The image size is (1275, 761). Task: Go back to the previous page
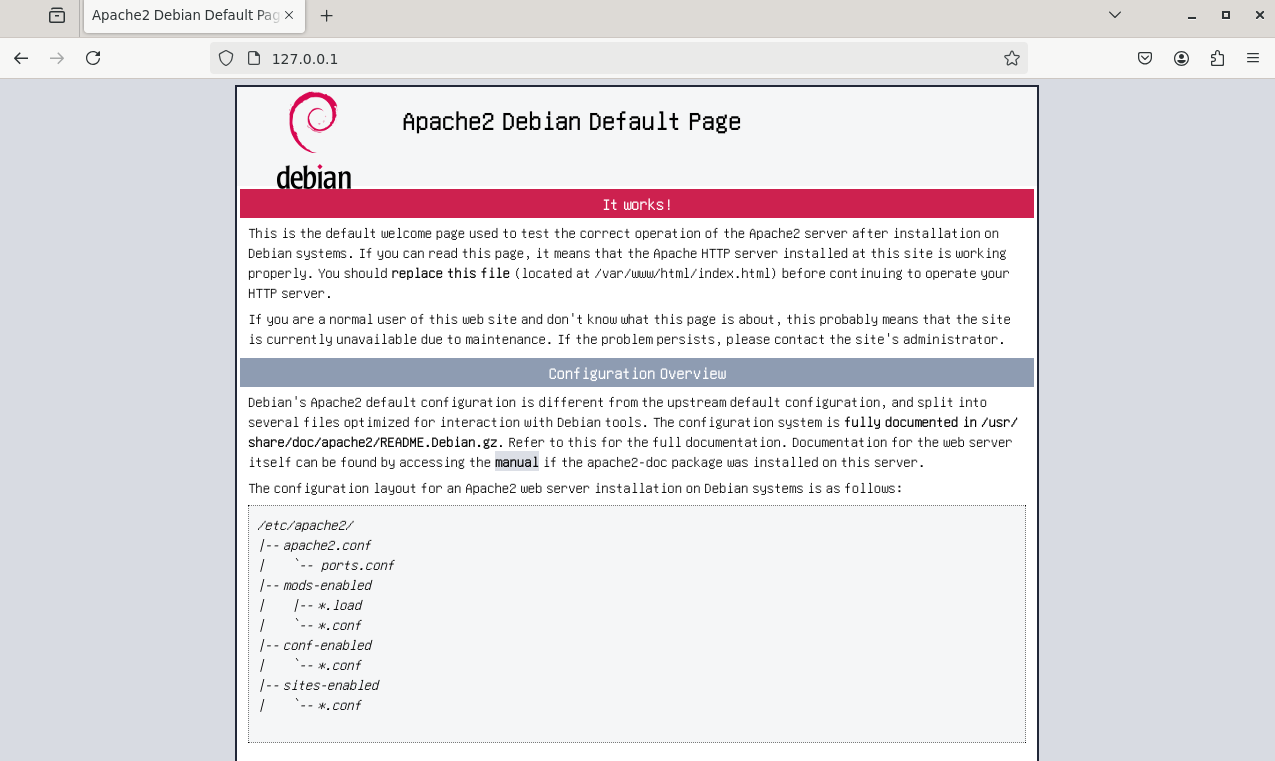[21, 58]
